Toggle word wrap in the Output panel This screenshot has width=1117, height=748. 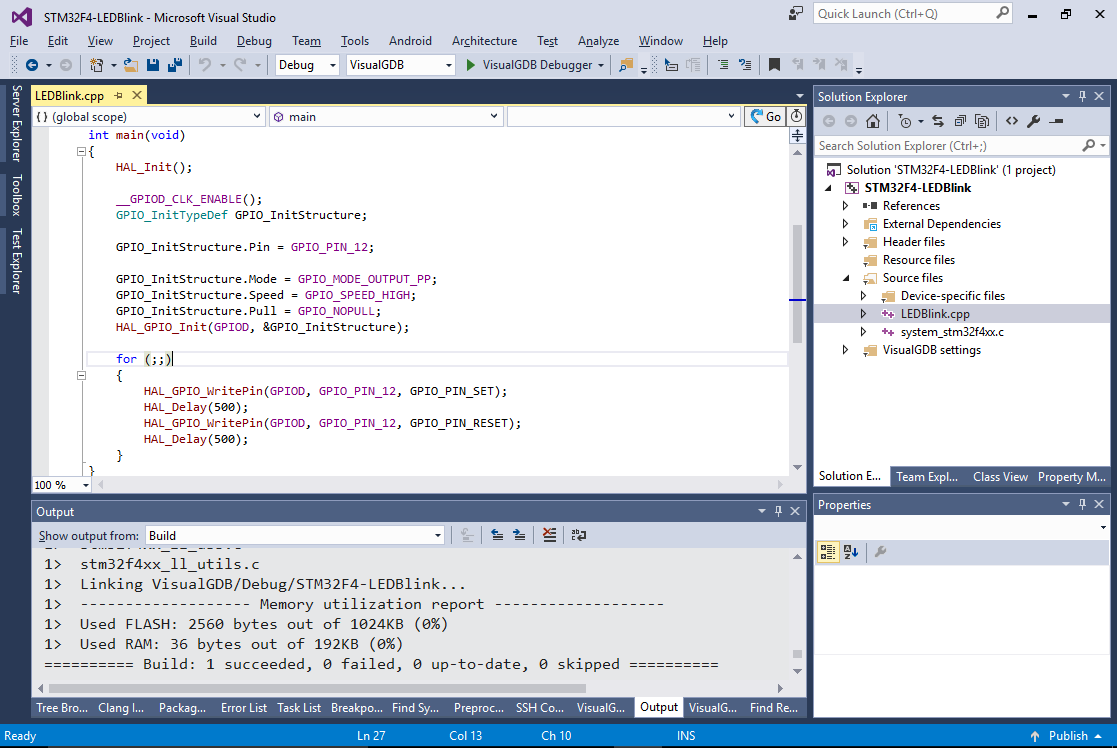click(579, 536)
